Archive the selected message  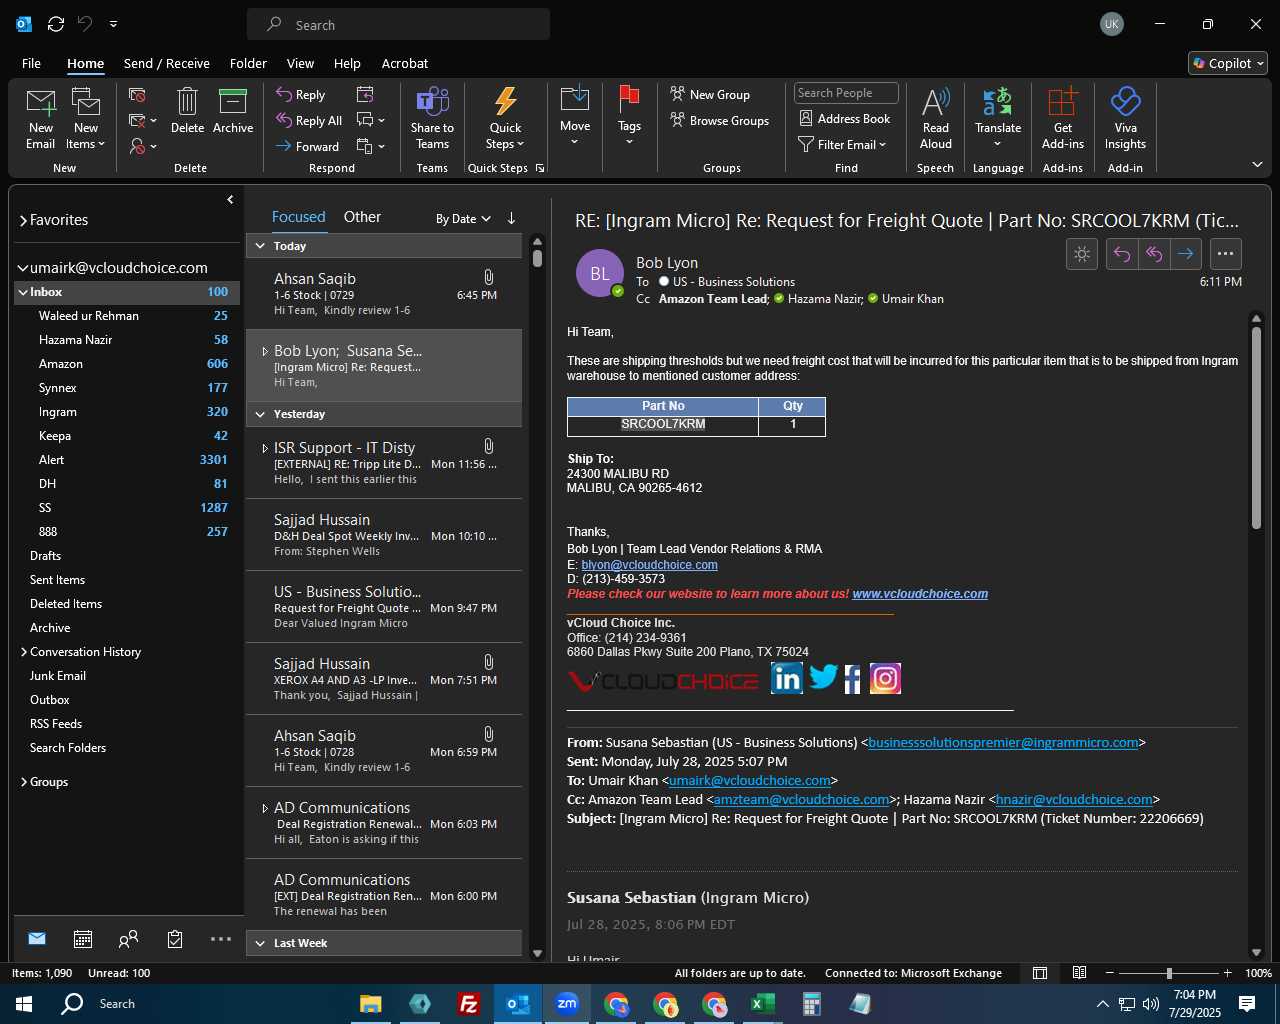pyautogui.click(x=233, y=110)
